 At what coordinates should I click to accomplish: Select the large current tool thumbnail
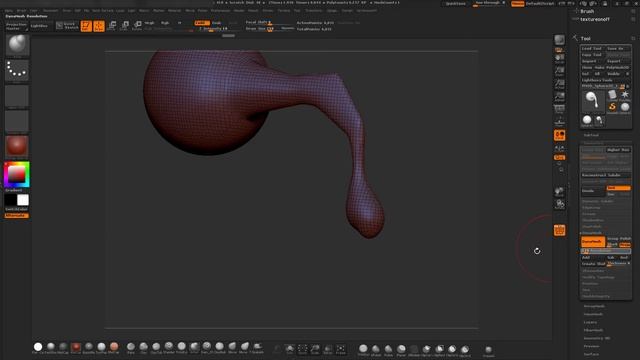click(593, 101)
